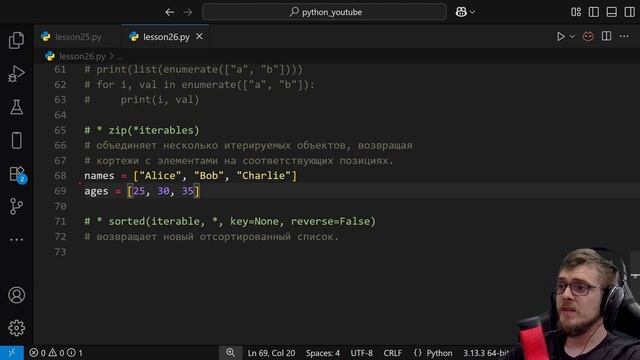Screen dimensions: 640x360
Task: Toggle the primary side bar
Action: tap(594, 12)
